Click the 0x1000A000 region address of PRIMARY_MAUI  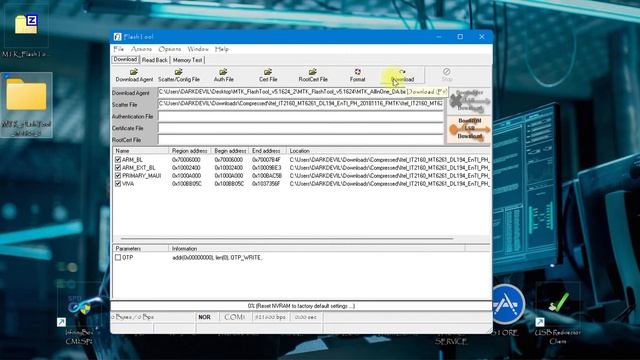coord(187,176)
